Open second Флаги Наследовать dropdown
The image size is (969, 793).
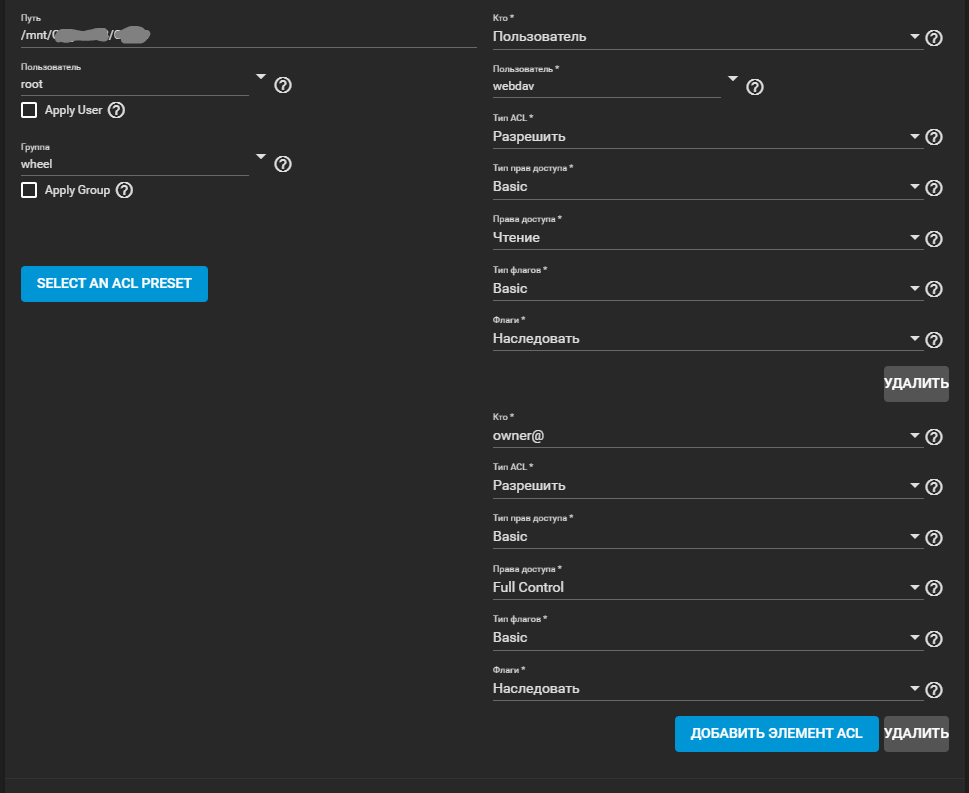pos(708,689)
